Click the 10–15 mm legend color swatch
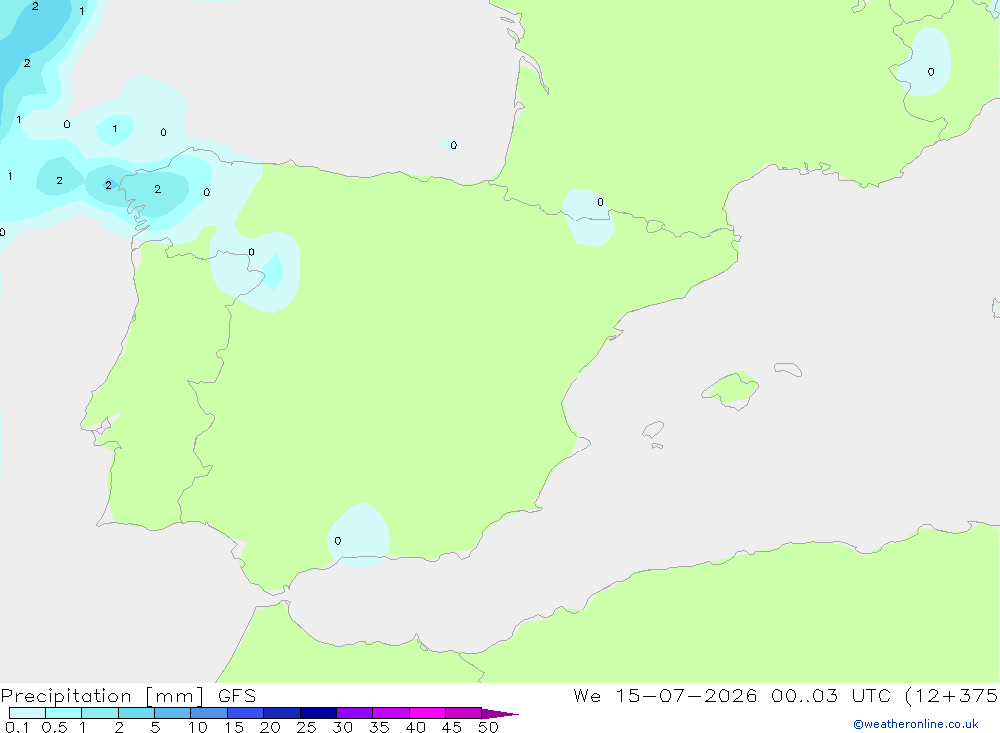1000x733 pixels. (209, 713)
